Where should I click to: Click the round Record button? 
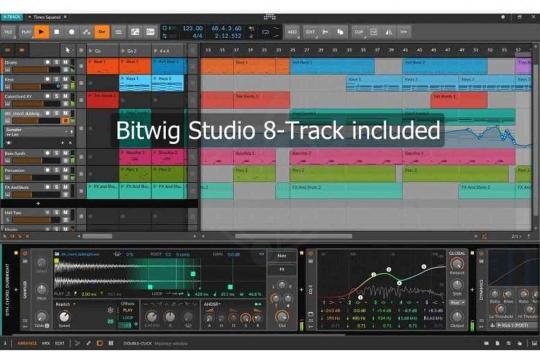click(x=72, y=32)
